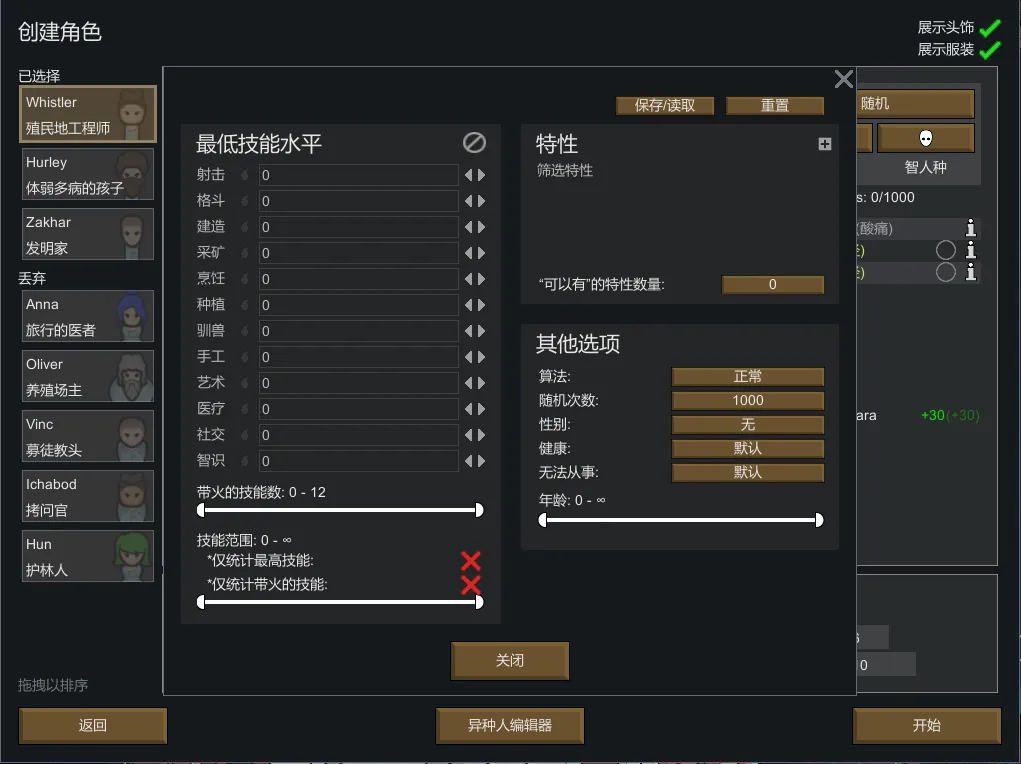Click the skull icon button under 随机
1021x764 pixels.
[x=925, y=138]
